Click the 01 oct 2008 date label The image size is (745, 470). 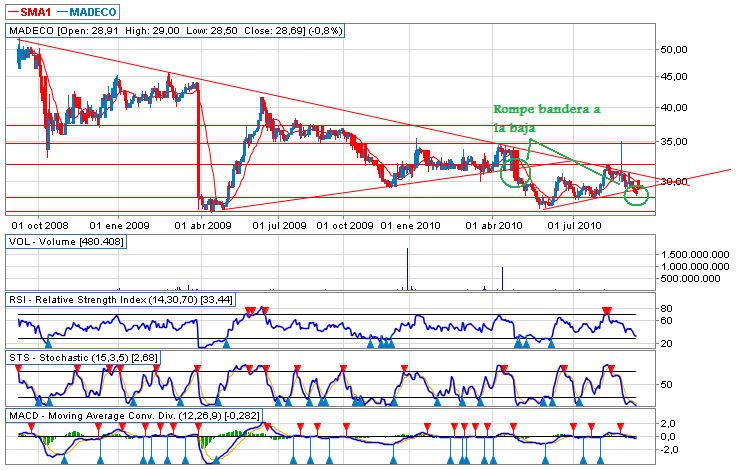click(x=40, y=225)
